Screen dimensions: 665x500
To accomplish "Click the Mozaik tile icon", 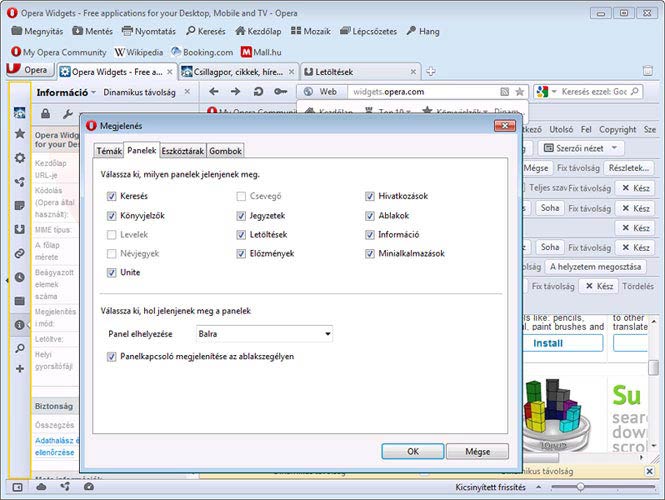I will (x=296, y=31).
